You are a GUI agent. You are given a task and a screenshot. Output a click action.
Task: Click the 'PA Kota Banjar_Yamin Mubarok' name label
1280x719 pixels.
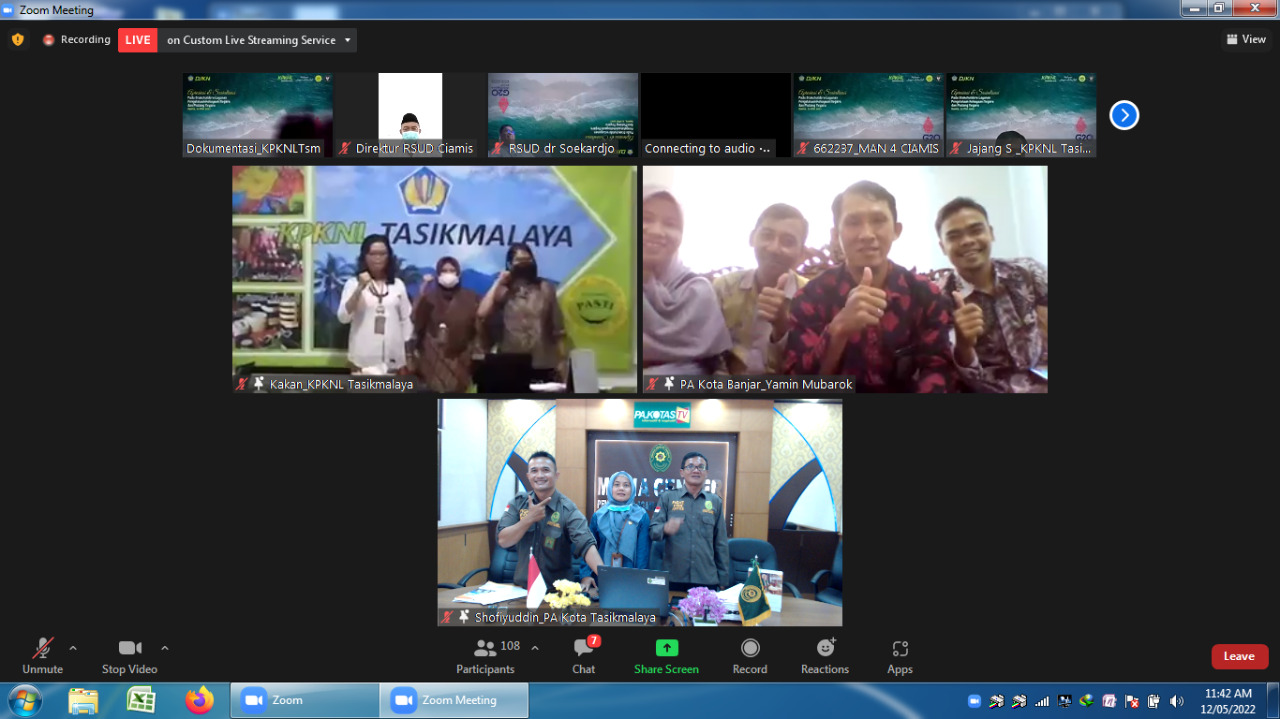point(767,384)
